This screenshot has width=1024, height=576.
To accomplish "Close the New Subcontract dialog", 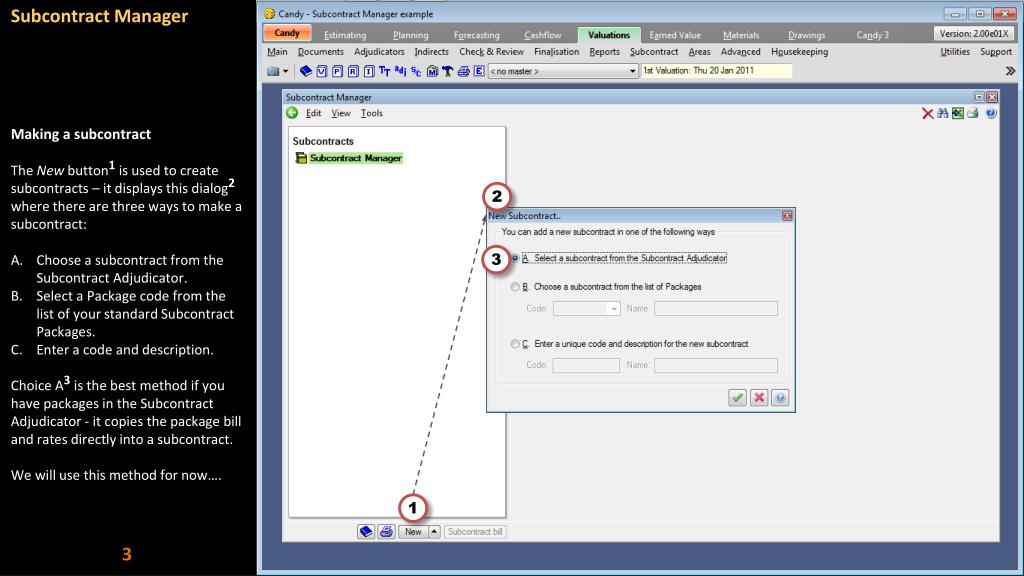I will point(787,216).
